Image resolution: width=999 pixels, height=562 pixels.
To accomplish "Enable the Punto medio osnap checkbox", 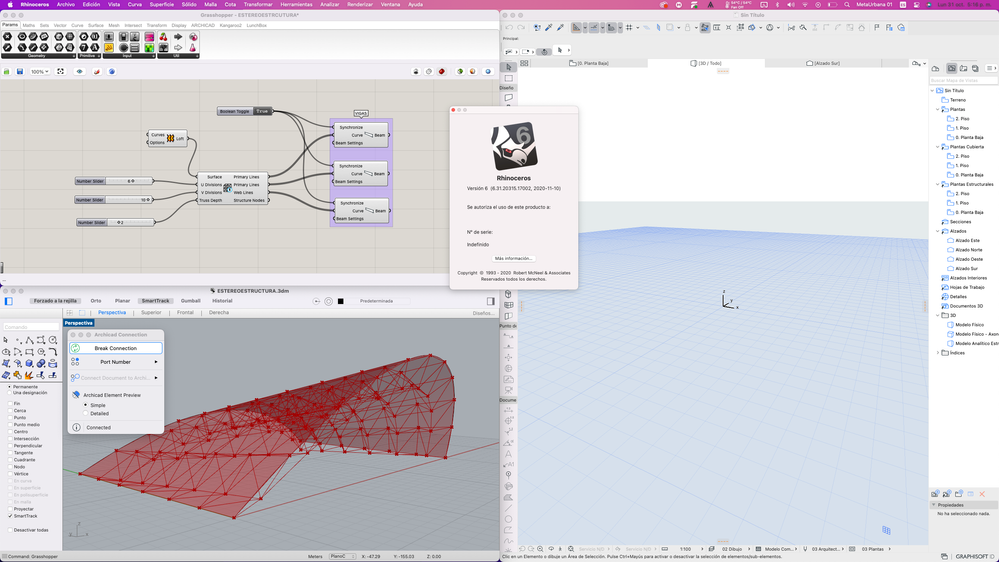I will 10,425.
